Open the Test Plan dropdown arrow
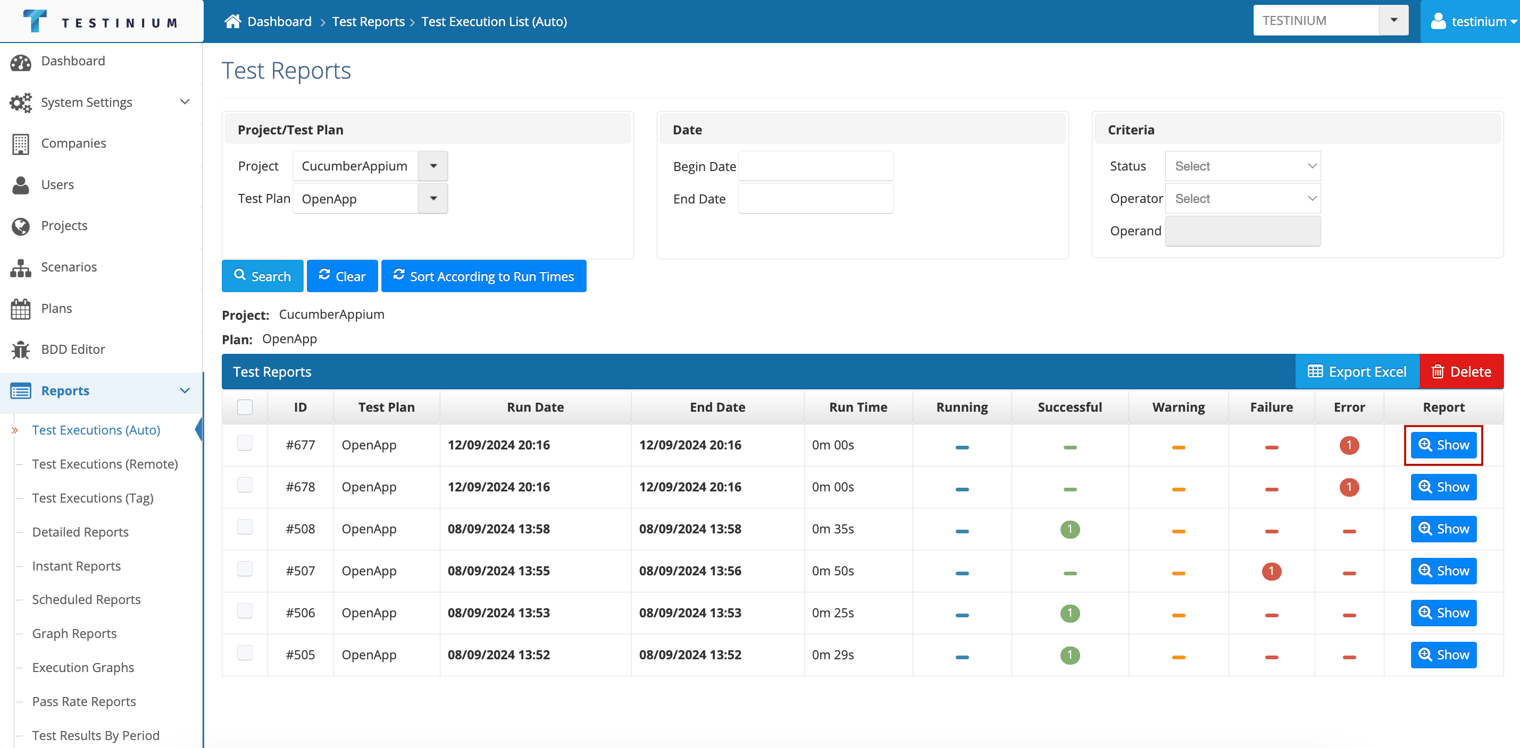 click(433, 198)
